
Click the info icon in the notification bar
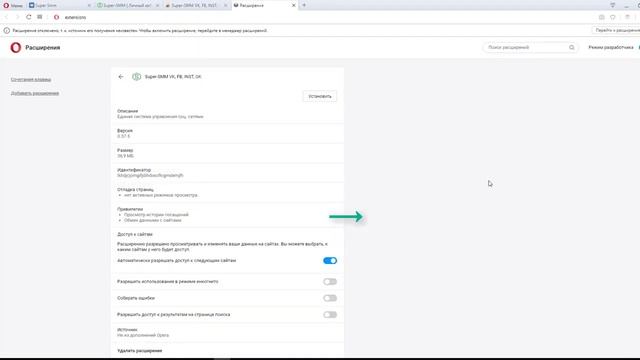coord(7,31)
